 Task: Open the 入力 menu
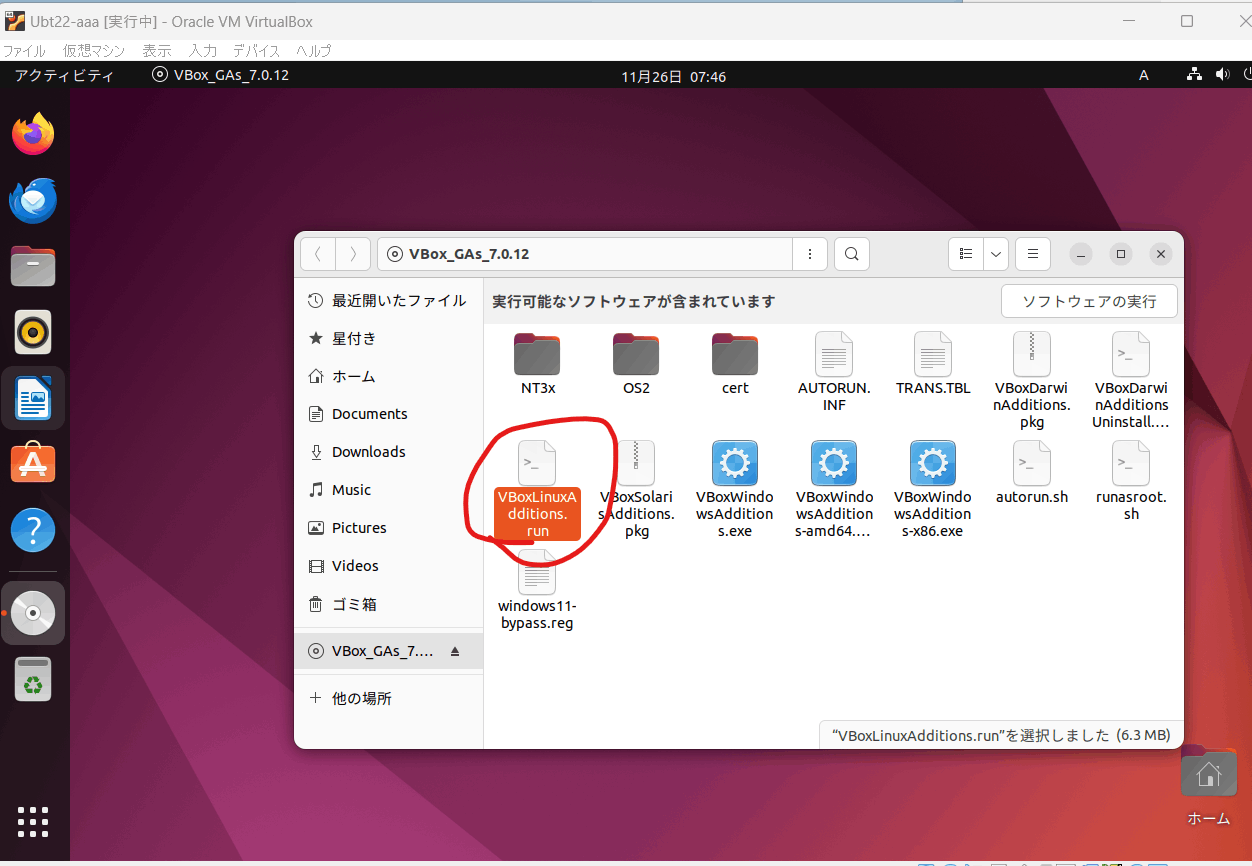click(x=203, y=50)
